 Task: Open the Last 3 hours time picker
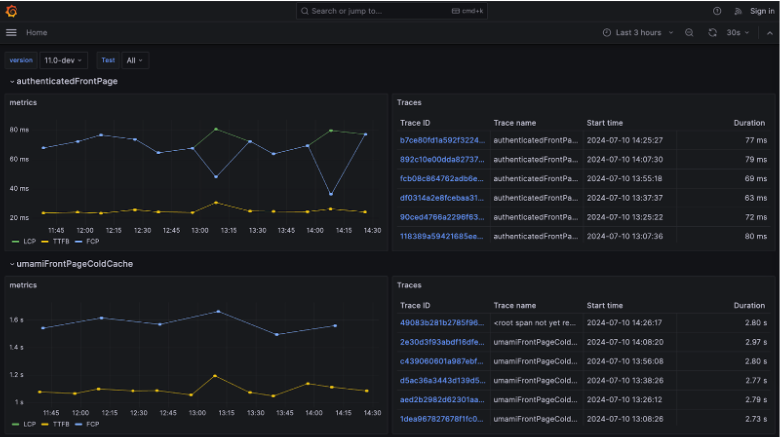coord(637,33)
